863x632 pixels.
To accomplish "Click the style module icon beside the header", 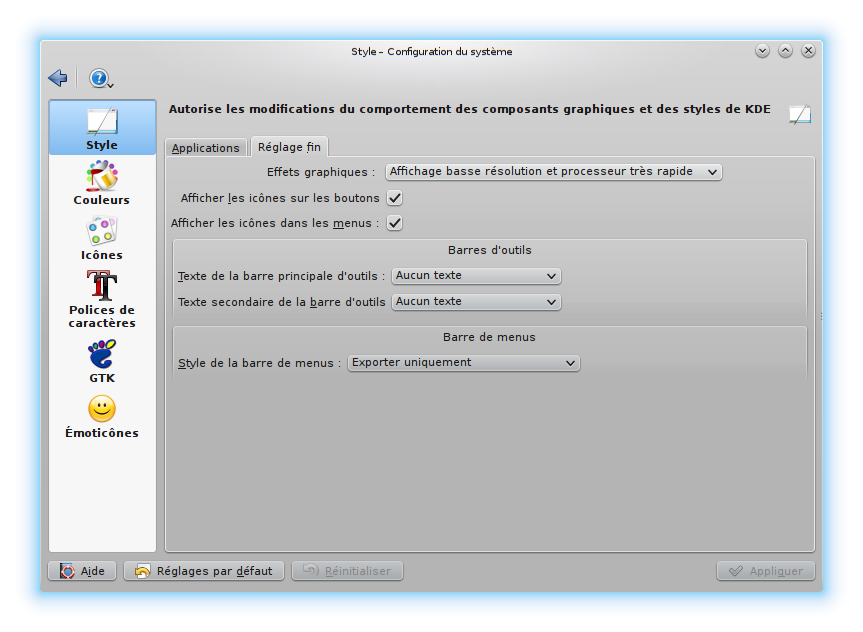I will pyautogui.click(x=799, y=114).
